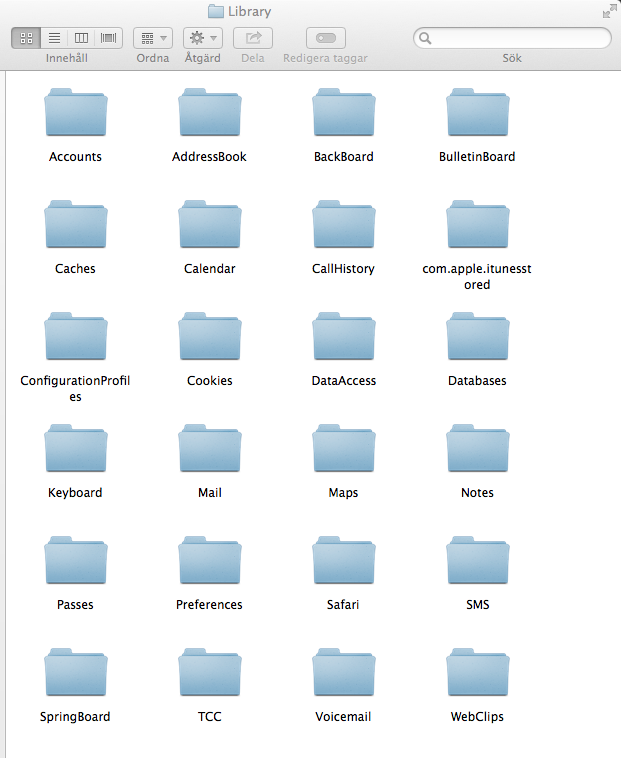
Task: Click the 'ConfigurationProfiles' name label
Action: [x=75, y=389]
